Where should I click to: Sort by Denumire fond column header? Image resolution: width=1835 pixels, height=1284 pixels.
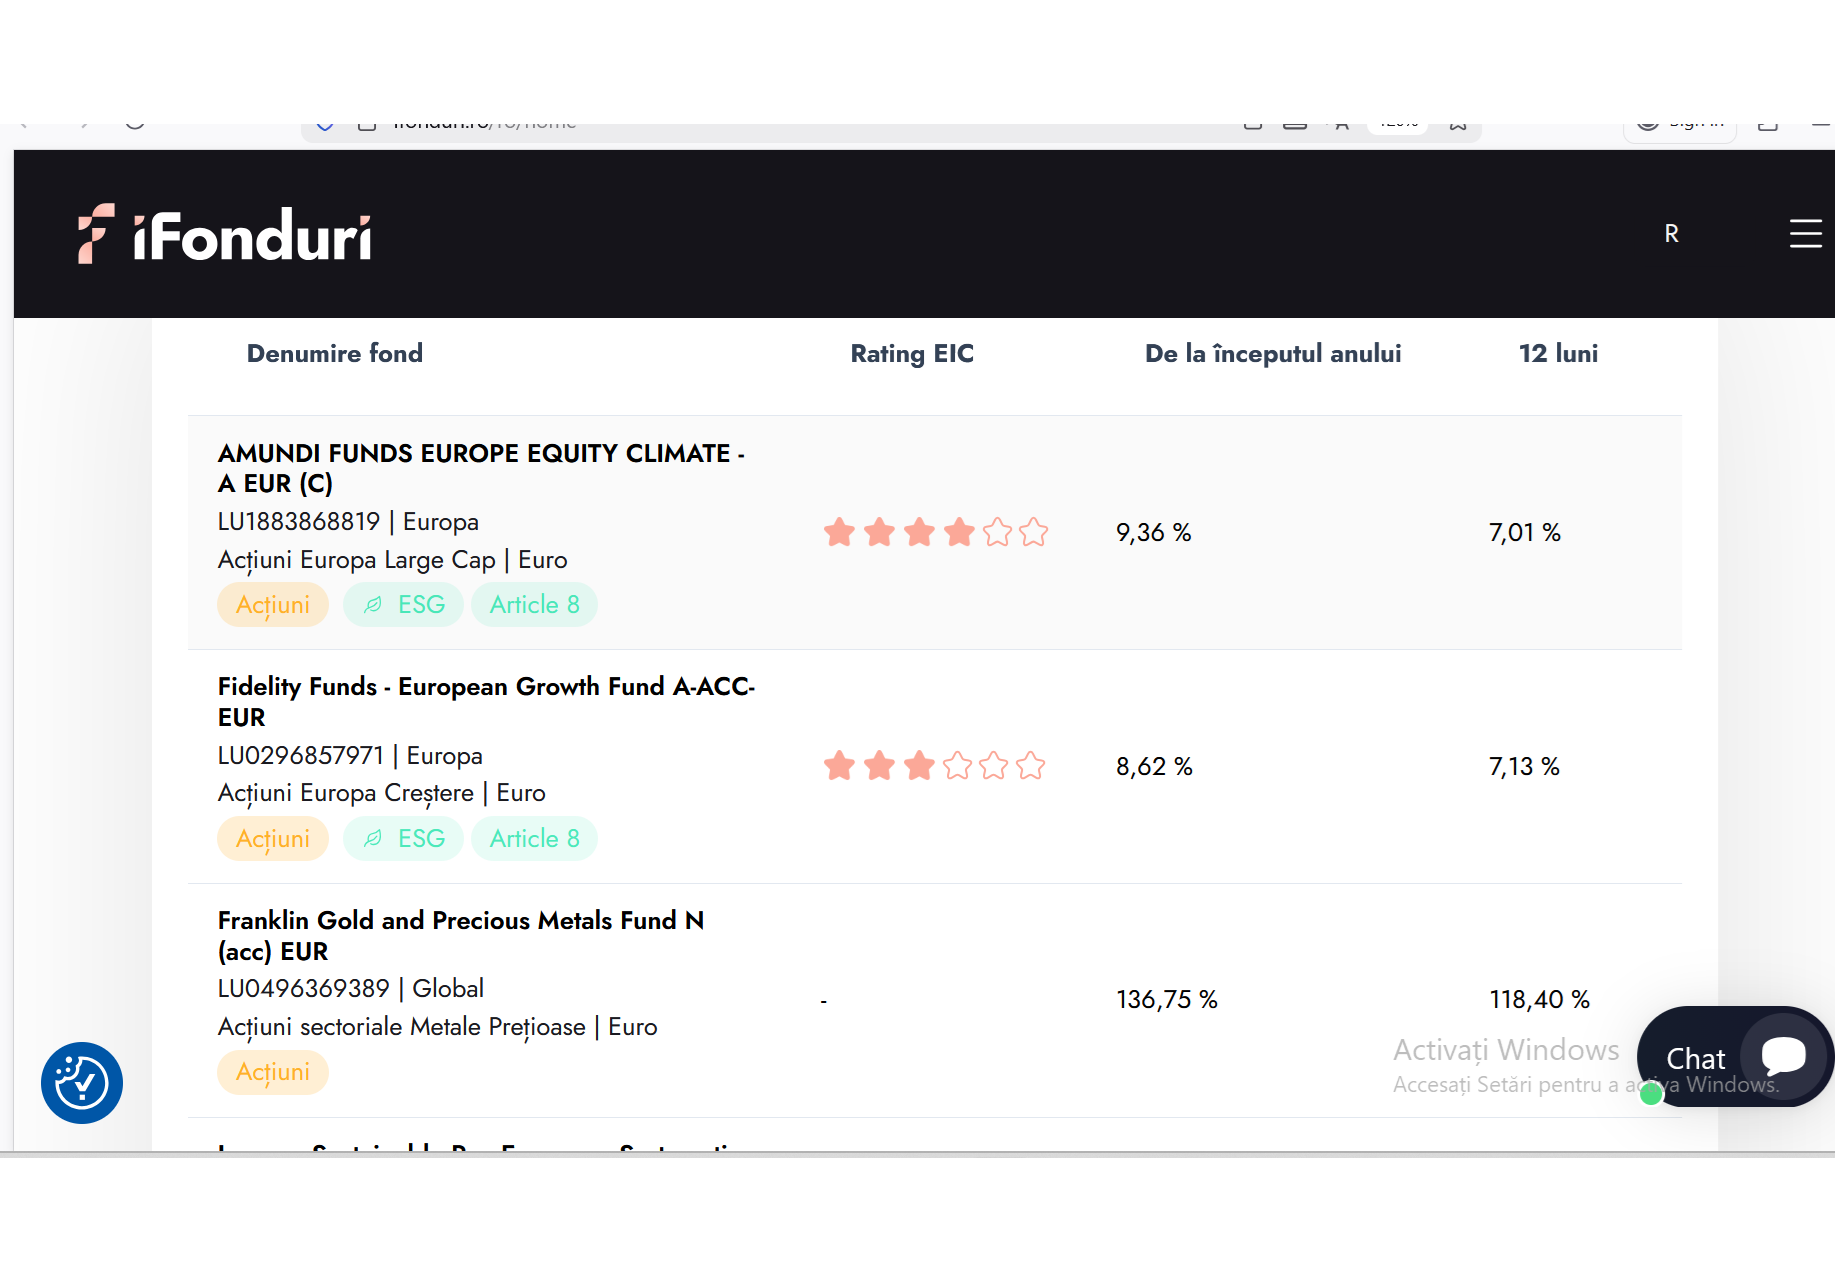335,353
